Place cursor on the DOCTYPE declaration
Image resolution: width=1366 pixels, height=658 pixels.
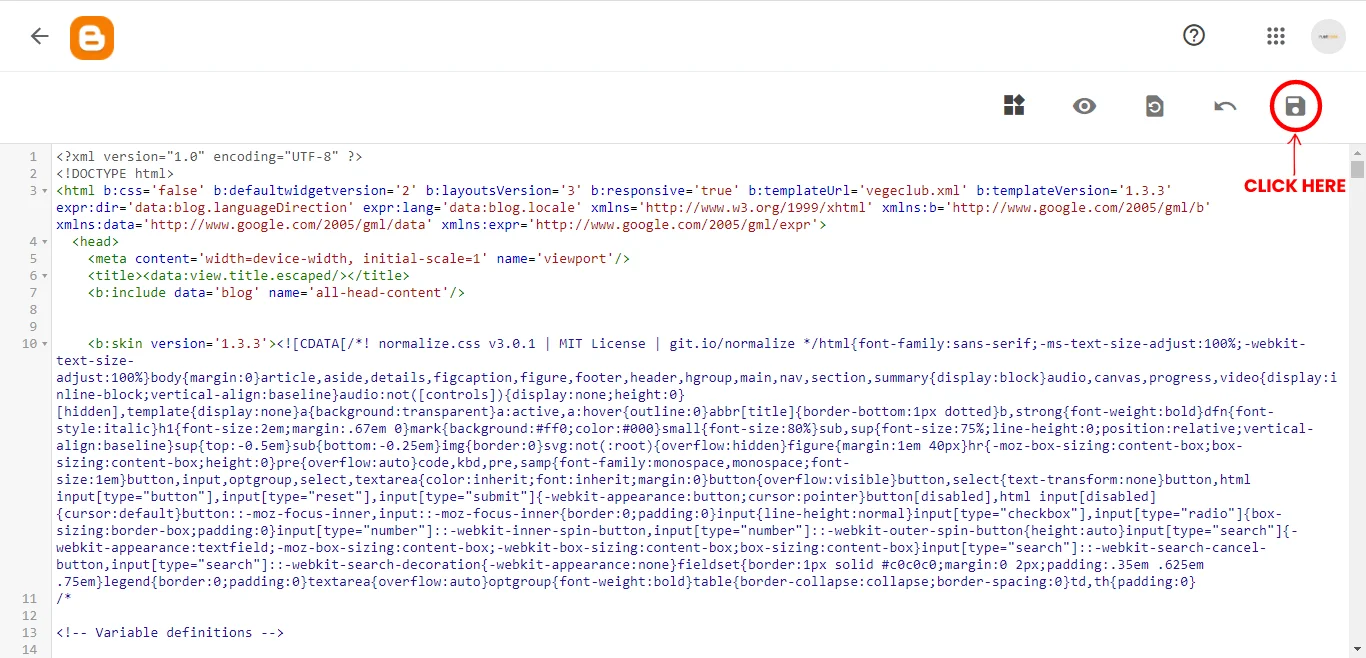click(x=115, y=173)
